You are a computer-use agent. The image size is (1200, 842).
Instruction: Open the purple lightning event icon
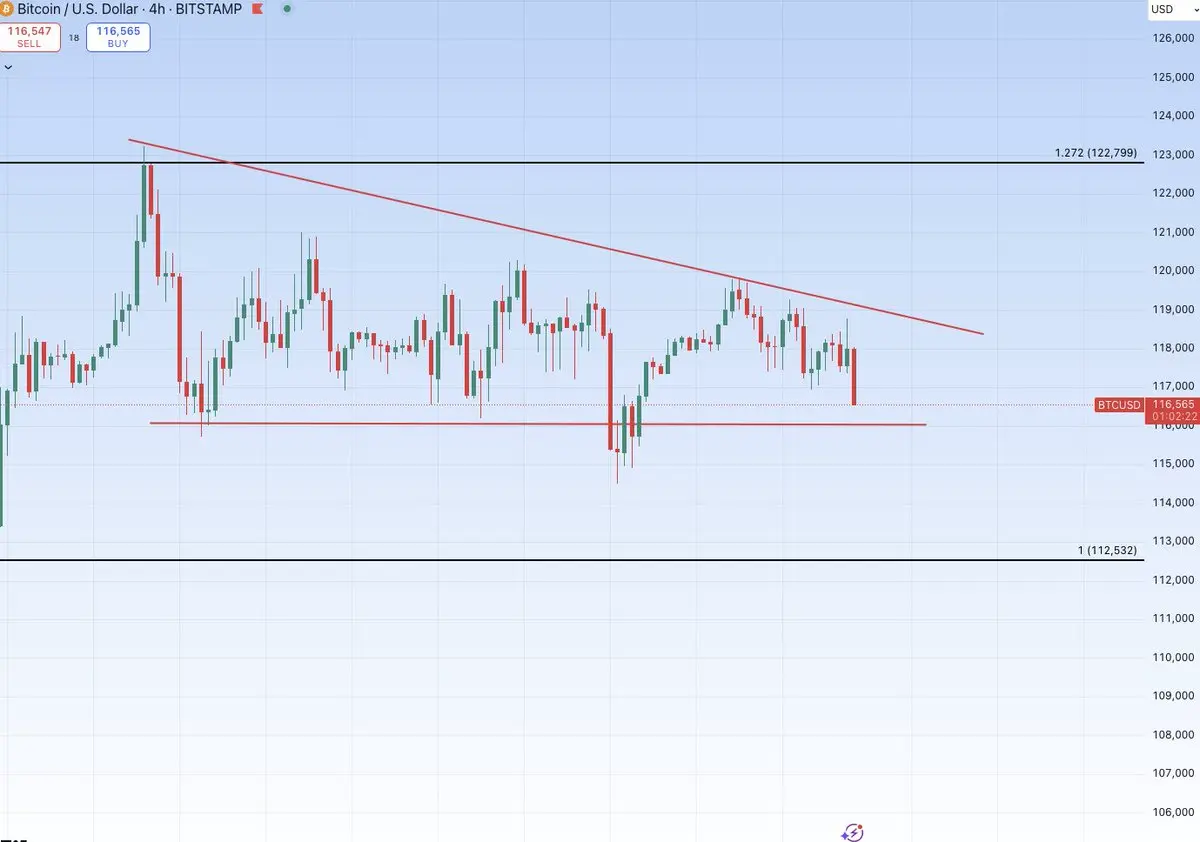pos(852,832)
